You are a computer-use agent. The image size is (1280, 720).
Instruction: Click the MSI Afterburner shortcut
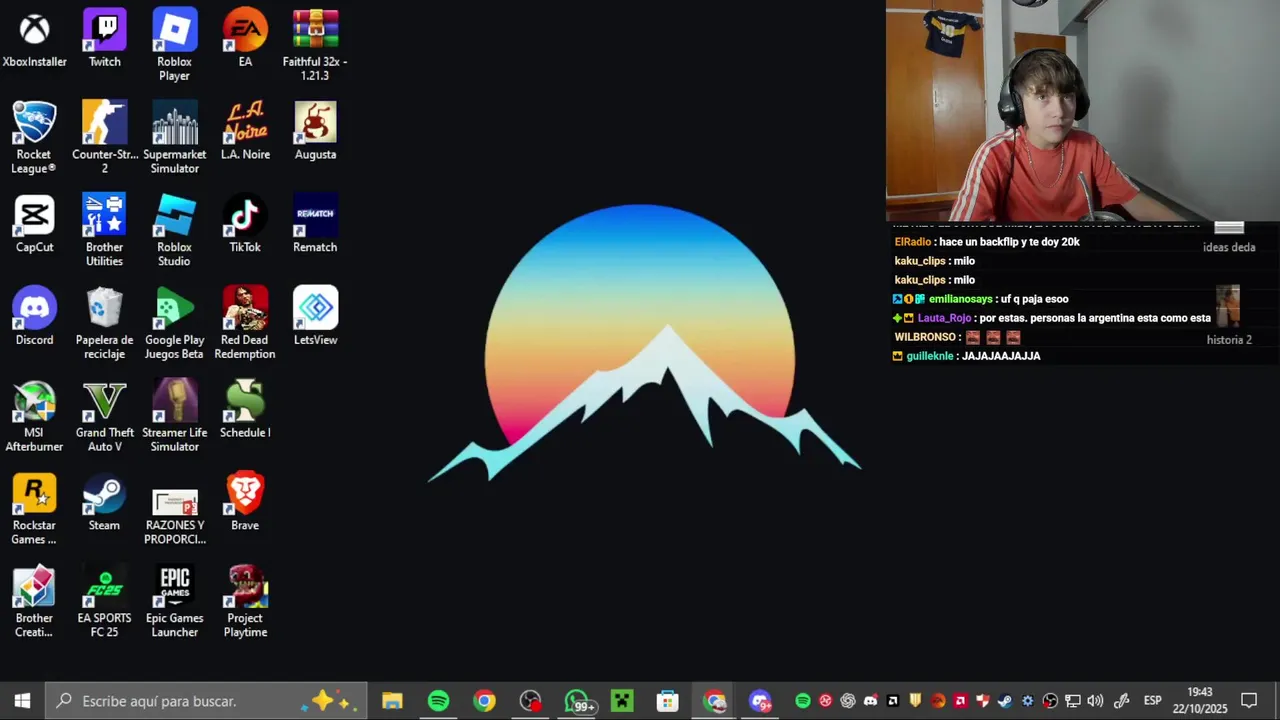(x=34, y=417)
